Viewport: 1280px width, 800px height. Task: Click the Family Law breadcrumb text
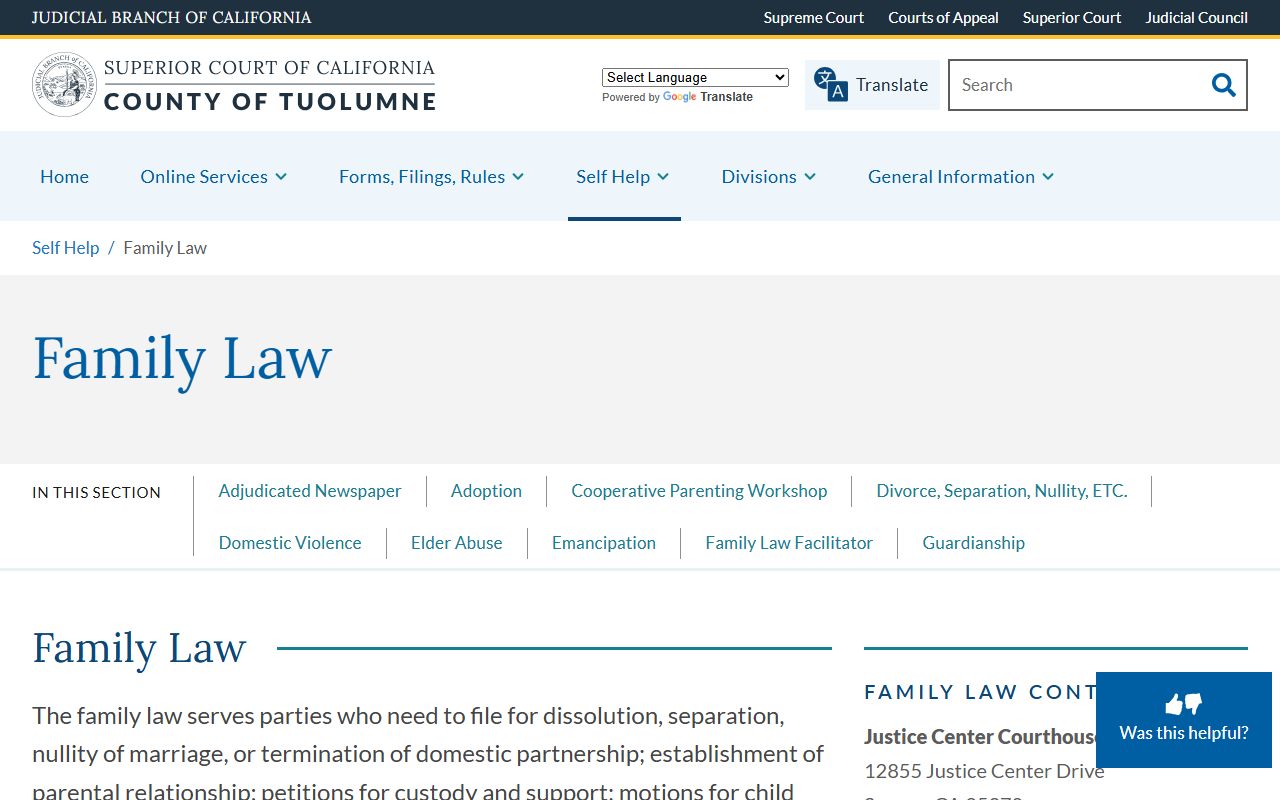click(165, 248)
